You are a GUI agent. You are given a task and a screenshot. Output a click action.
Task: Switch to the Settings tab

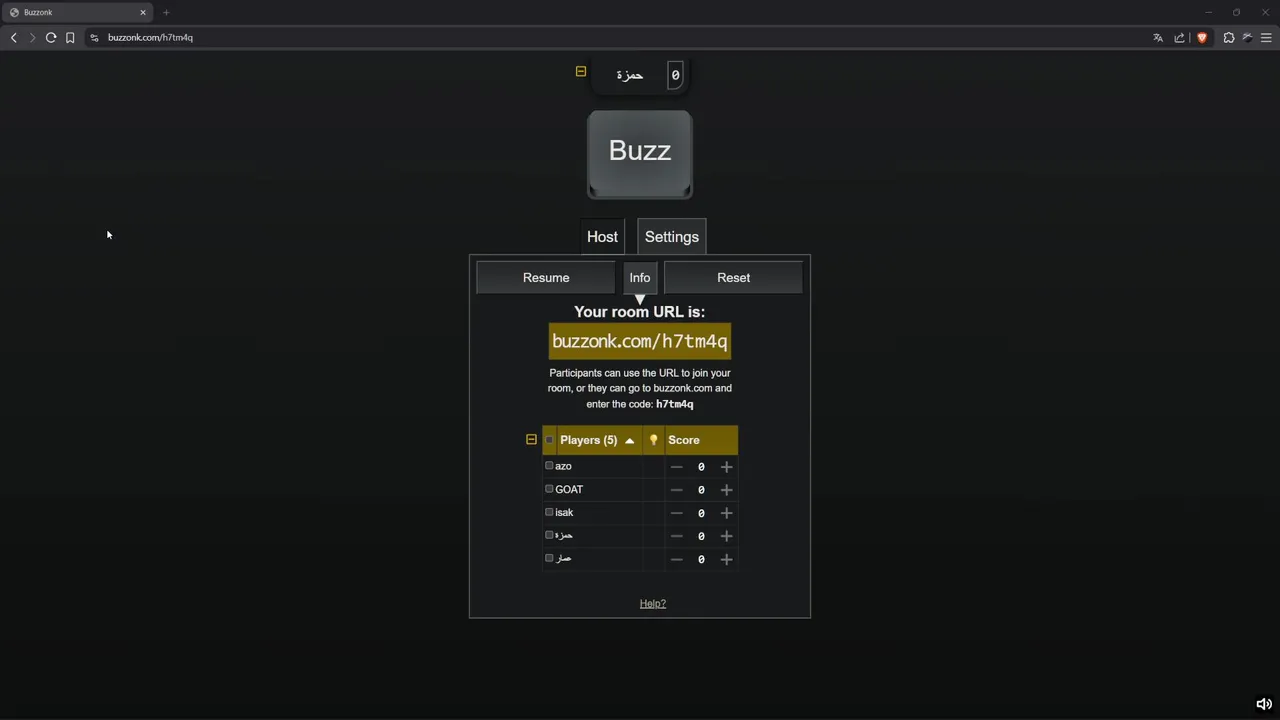tap(672, 237)
